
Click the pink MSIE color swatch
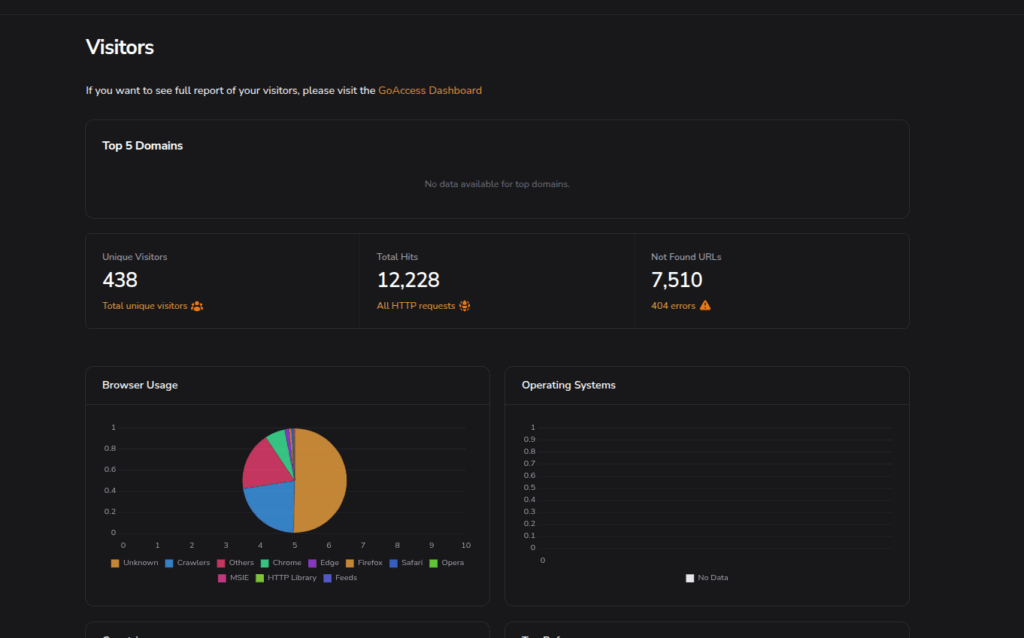(x=222, y=578)
